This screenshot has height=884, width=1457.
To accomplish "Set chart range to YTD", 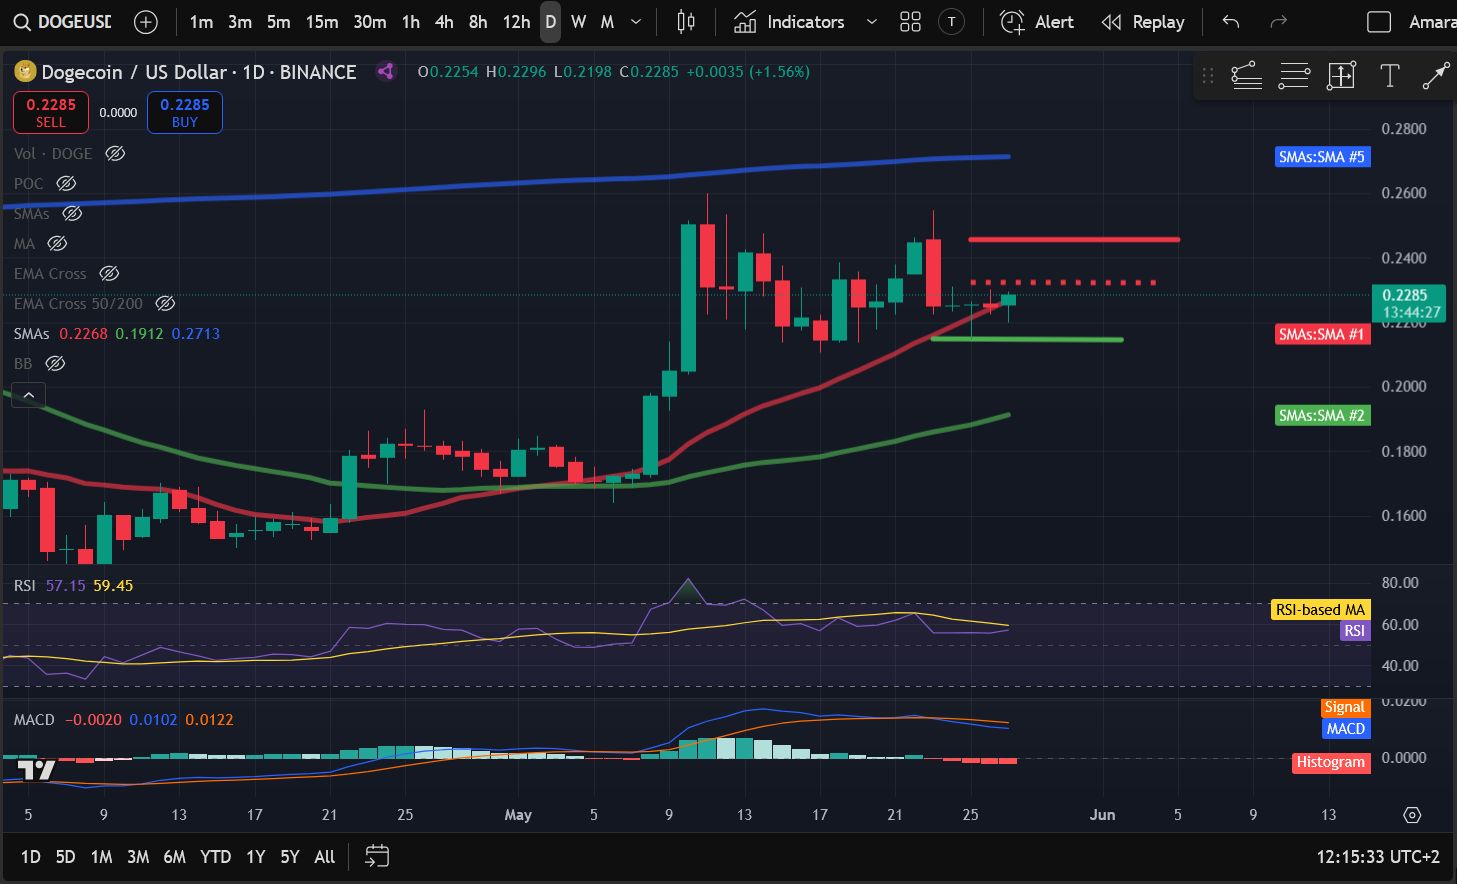I will (215, 856).
